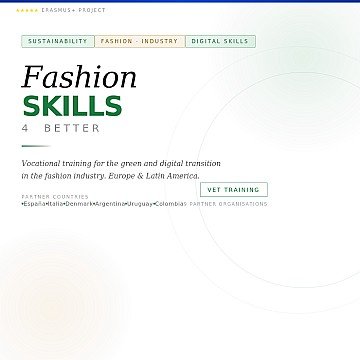Click 'Italia' in the countries list

55,204
